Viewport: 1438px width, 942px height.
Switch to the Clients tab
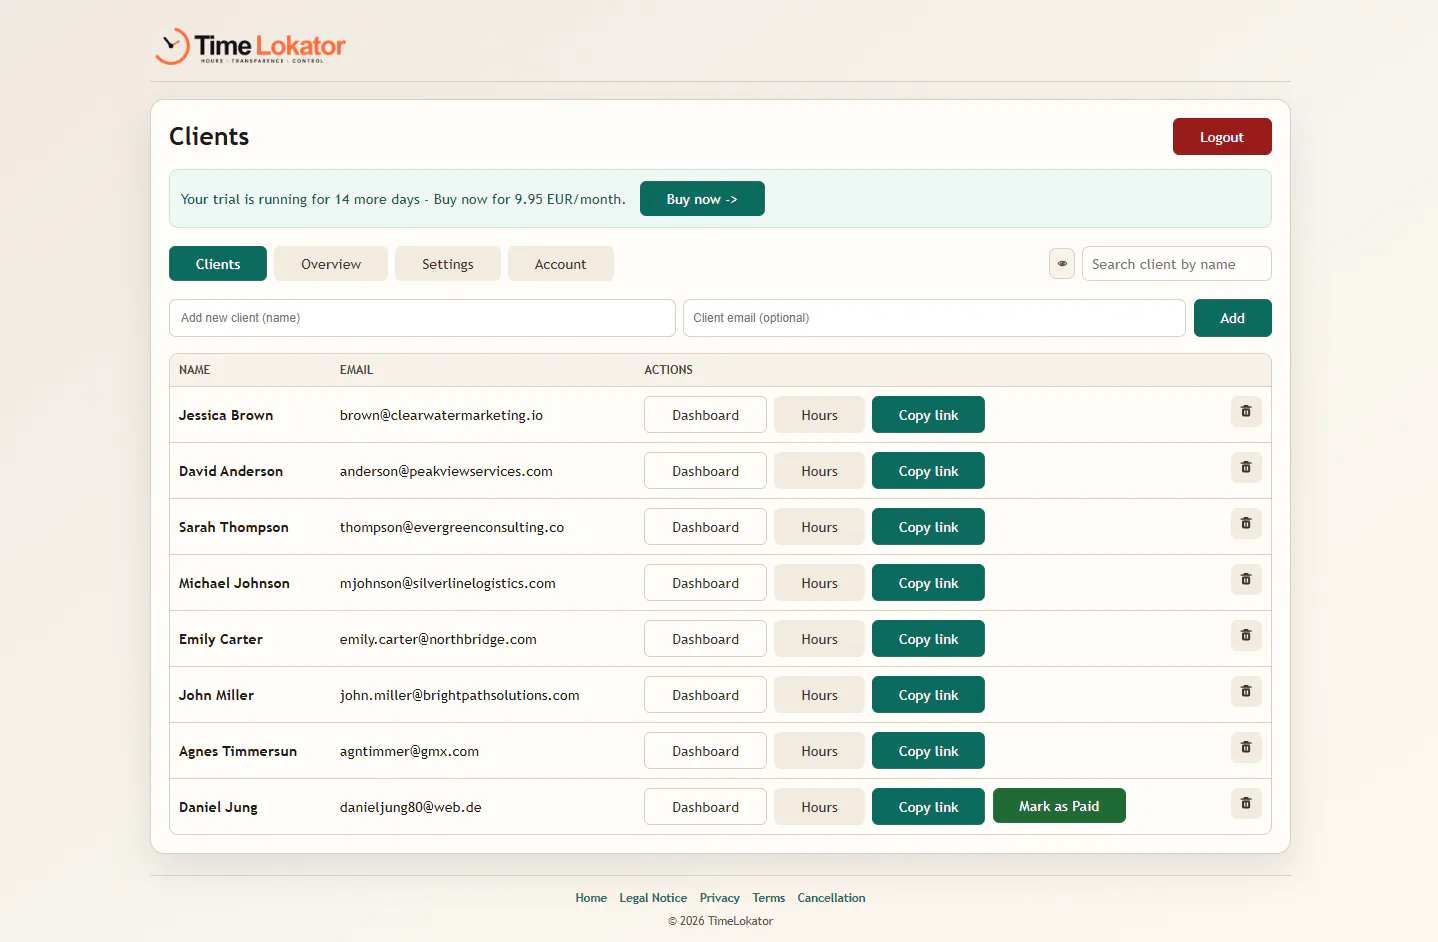click(x=218, y=264)
